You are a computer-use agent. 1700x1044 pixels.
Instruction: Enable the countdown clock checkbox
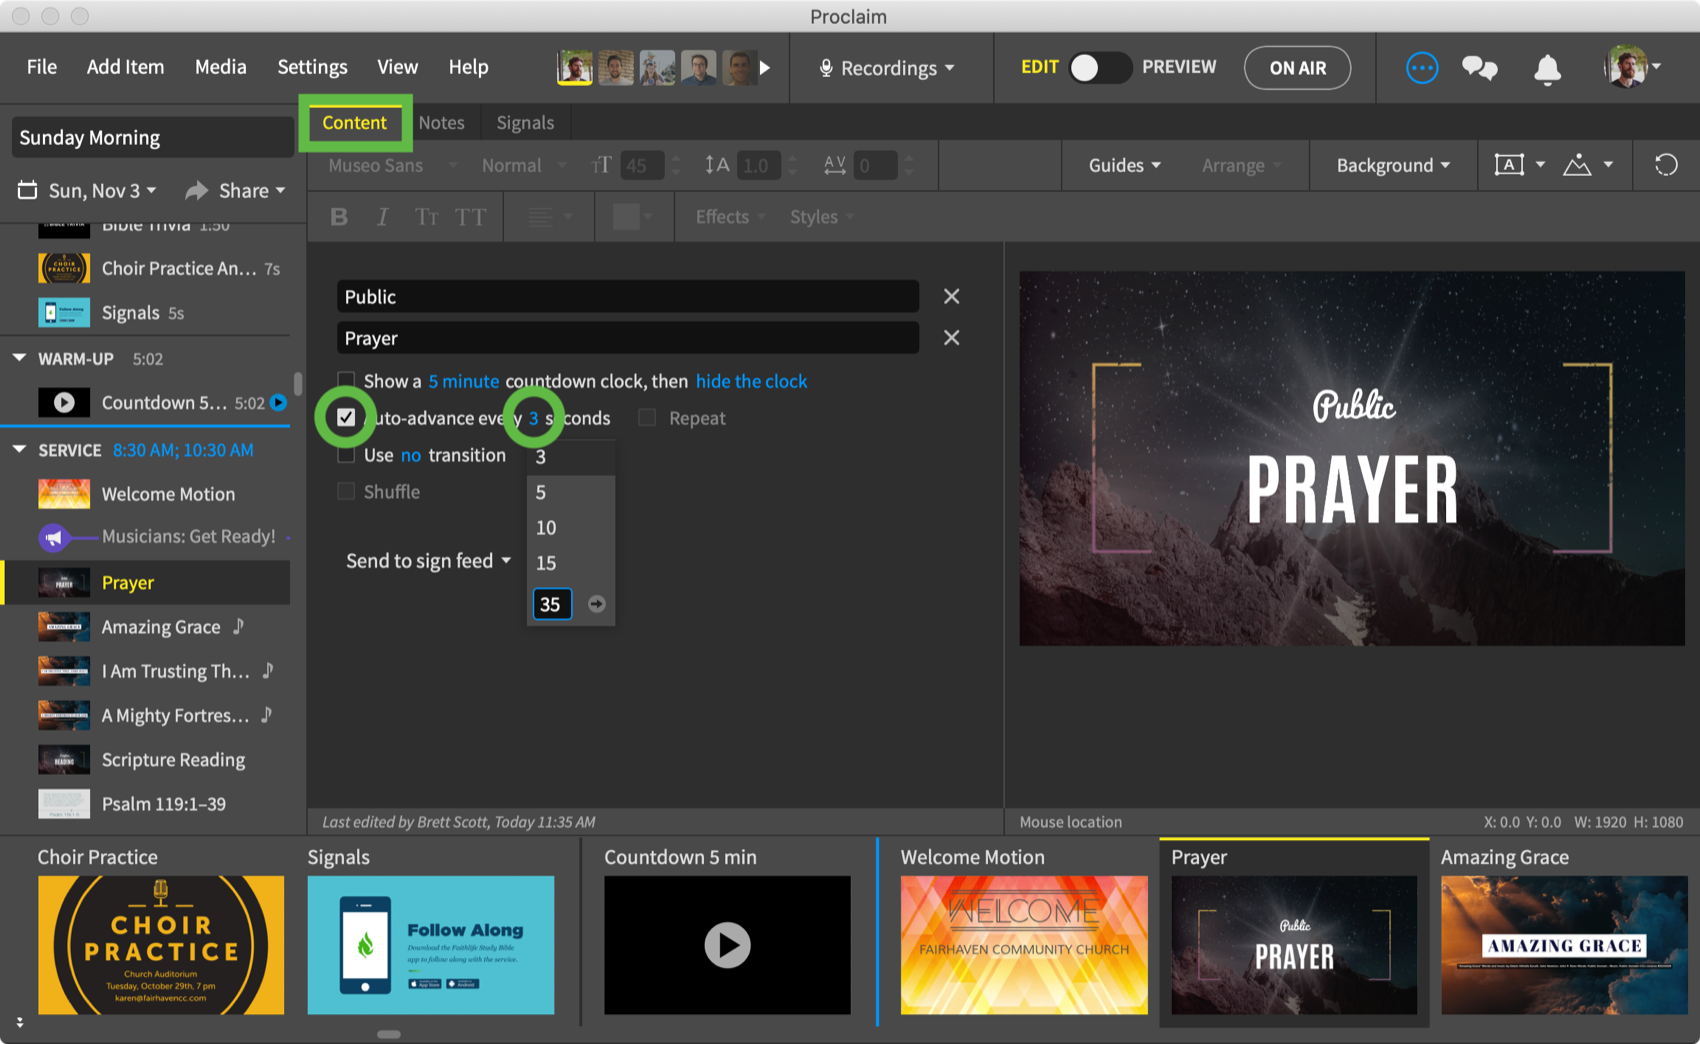point(346,381)
